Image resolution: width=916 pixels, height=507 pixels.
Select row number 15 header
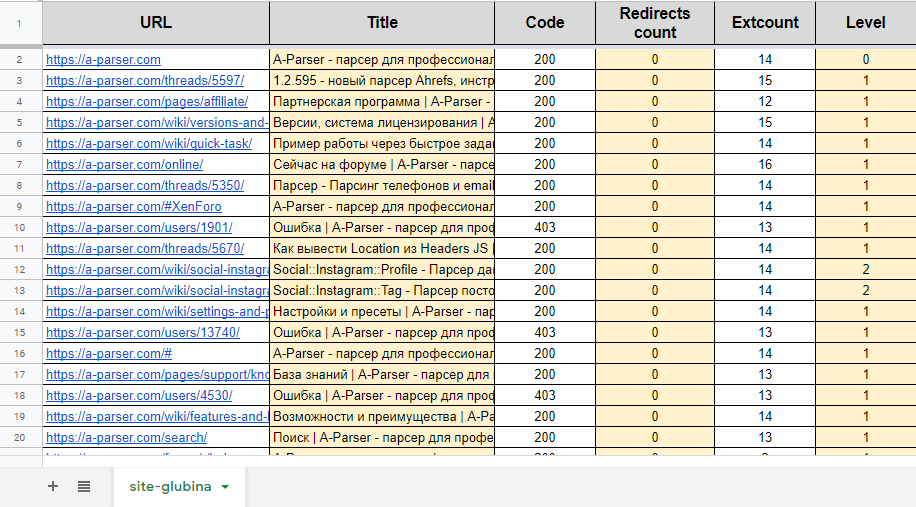point(19,333)
